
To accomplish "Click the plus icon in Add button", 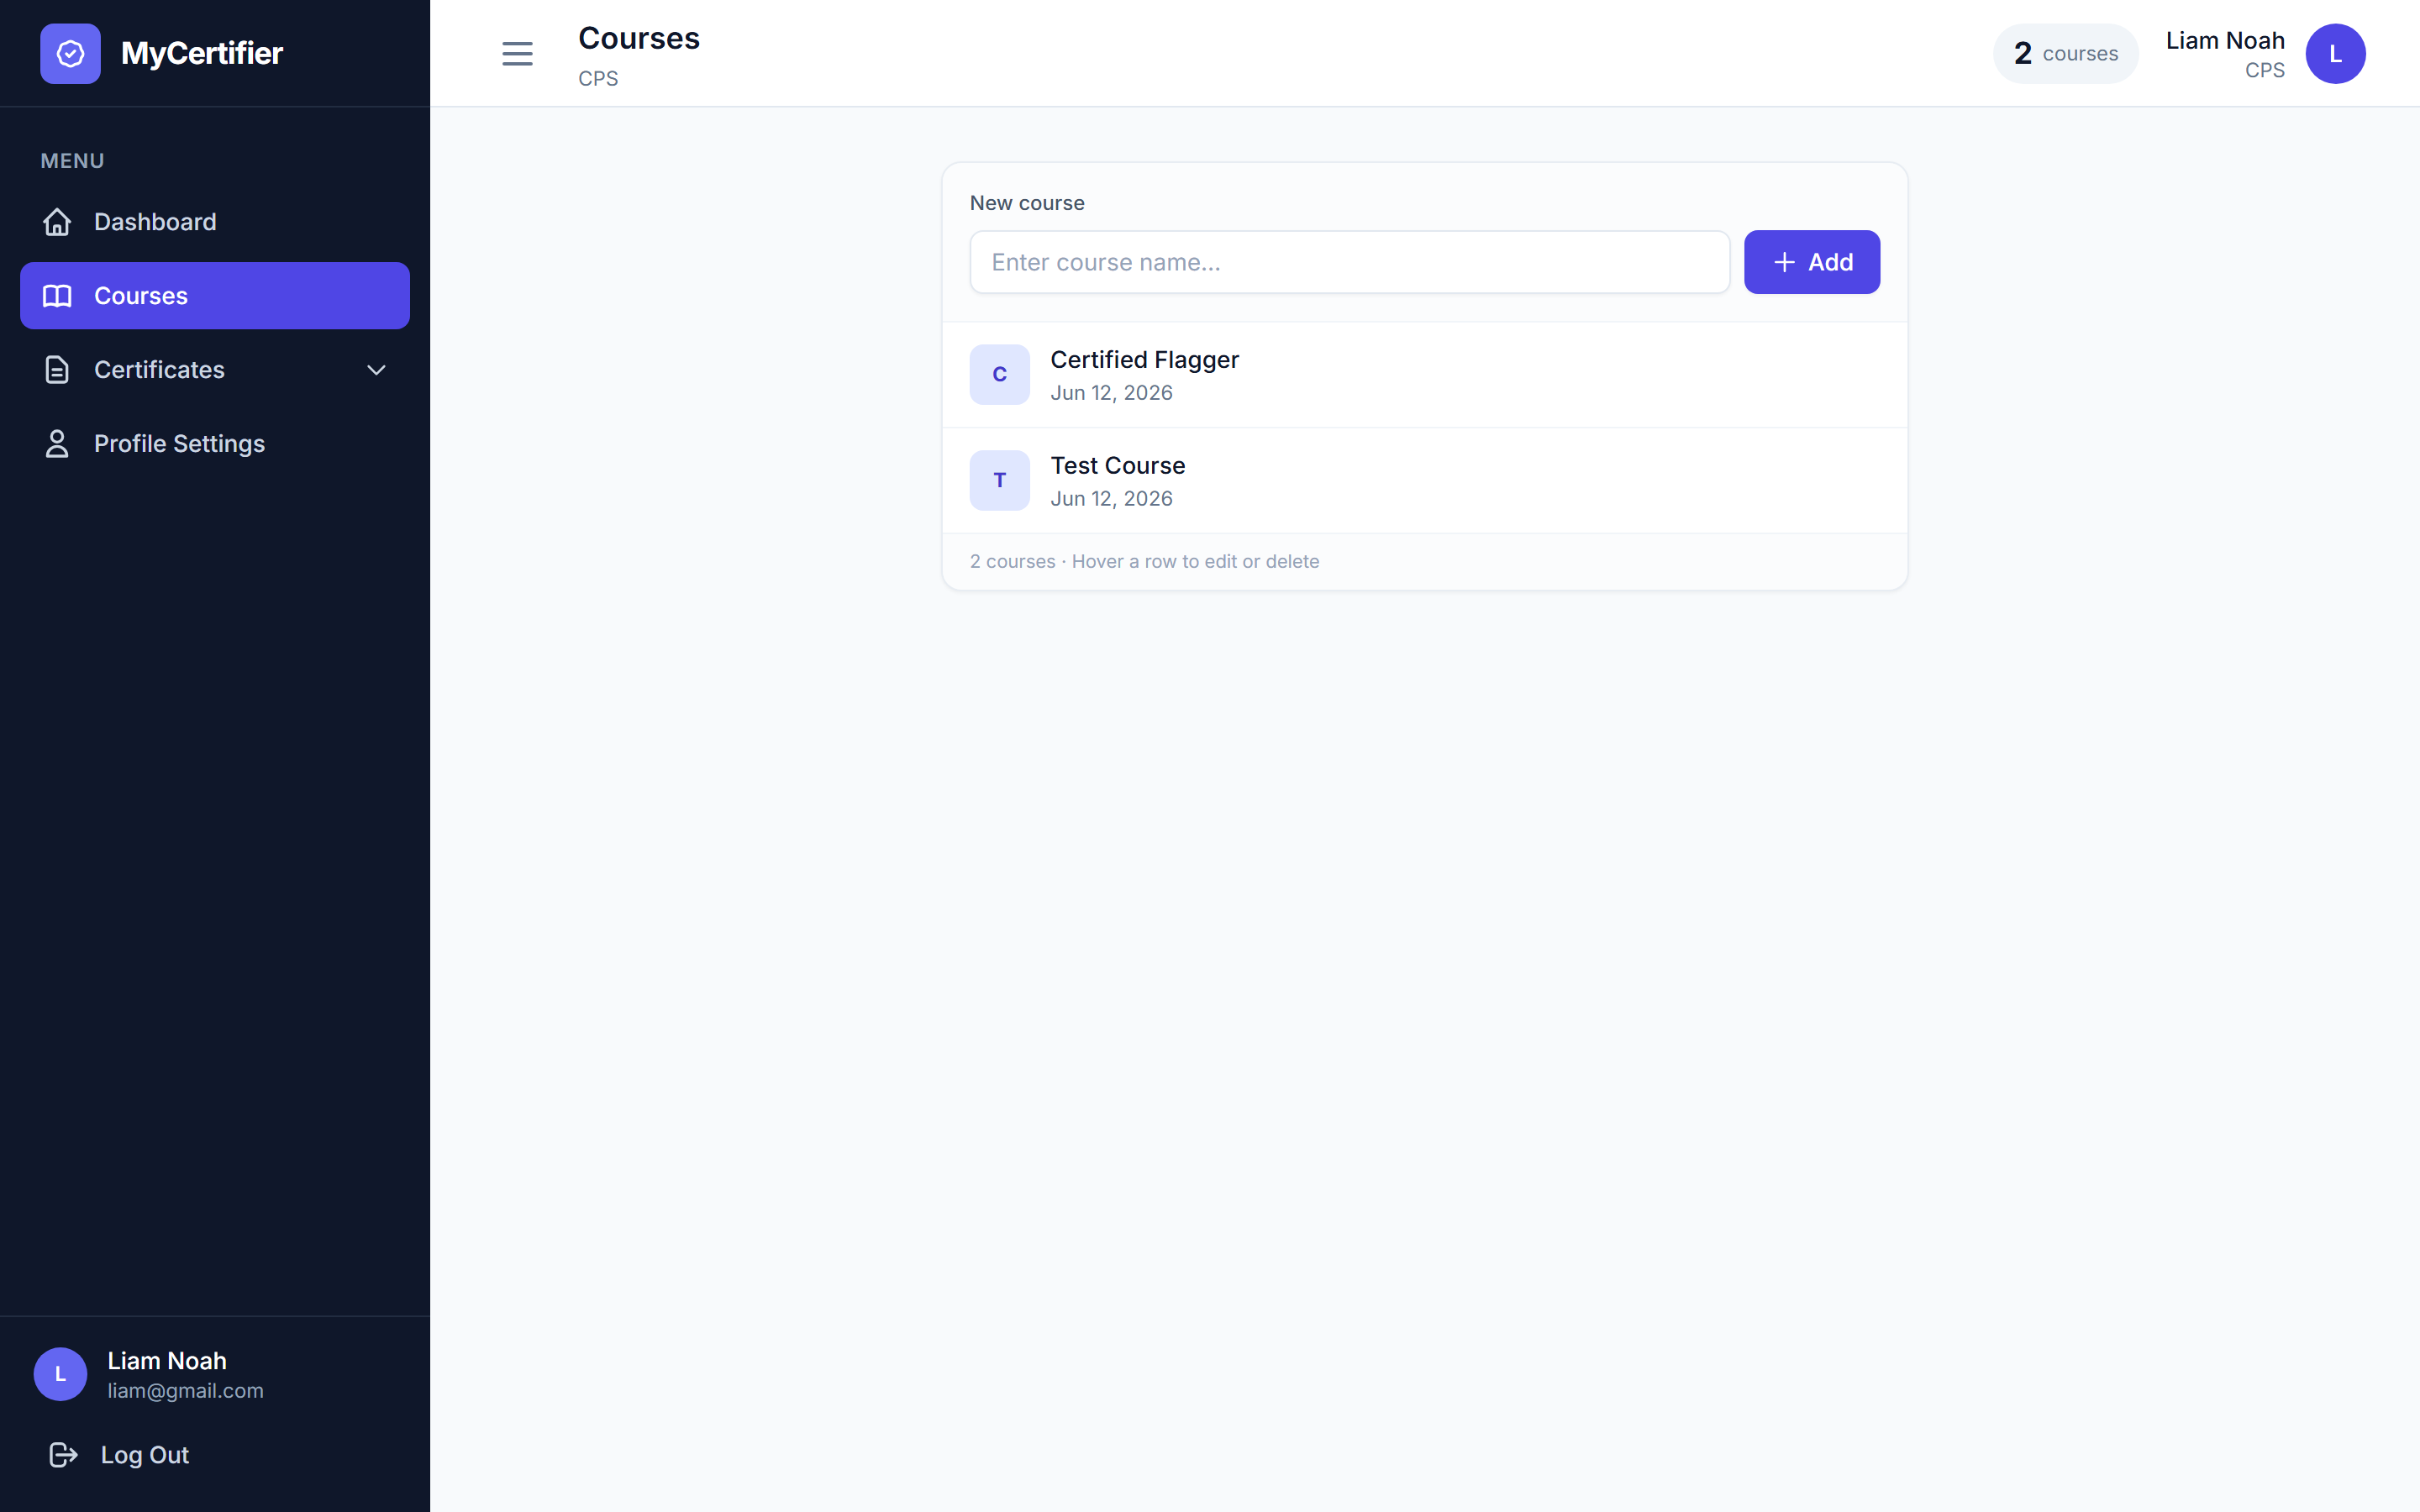I will (1784, 262).
